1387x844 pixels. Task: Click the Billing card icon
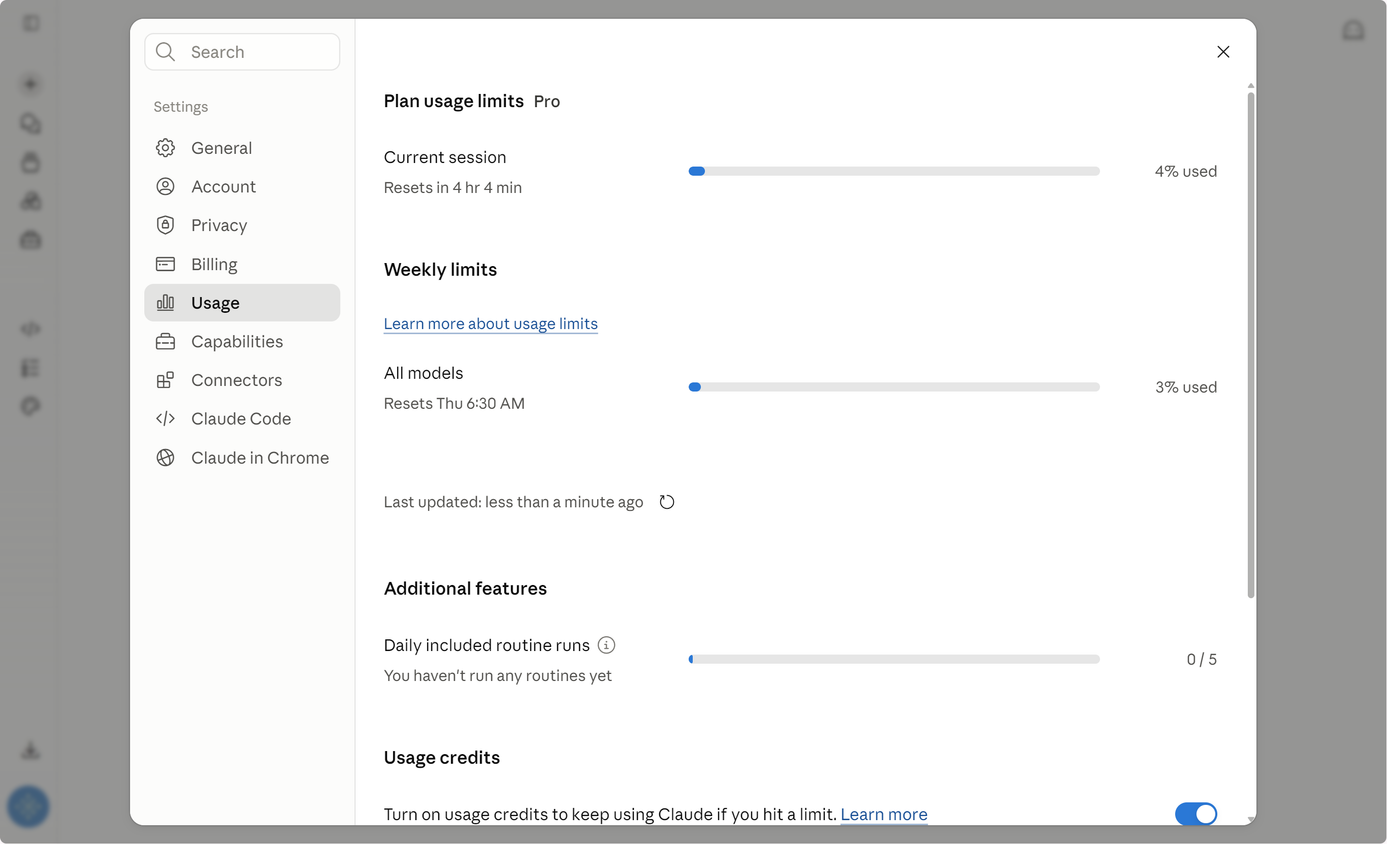[166, 264]
